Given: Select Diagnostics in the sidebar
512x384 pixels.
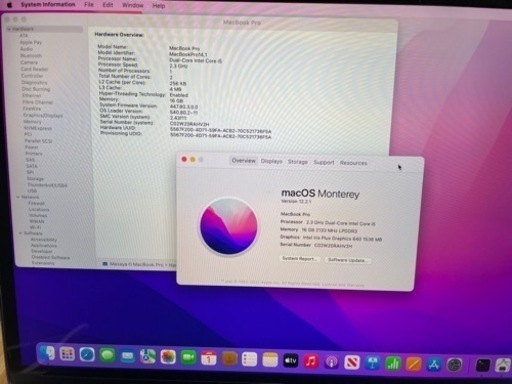Looking at the screenshot, I should pos(35,82).
